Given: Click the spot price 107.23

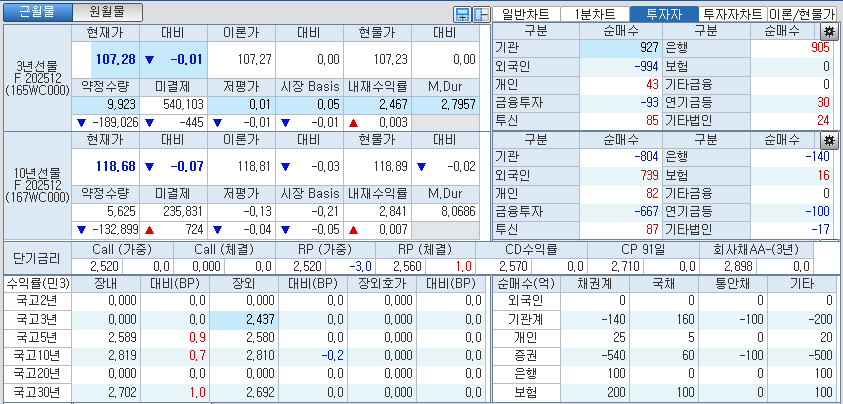Looking at the screenshot, I should tap(391, 60).
